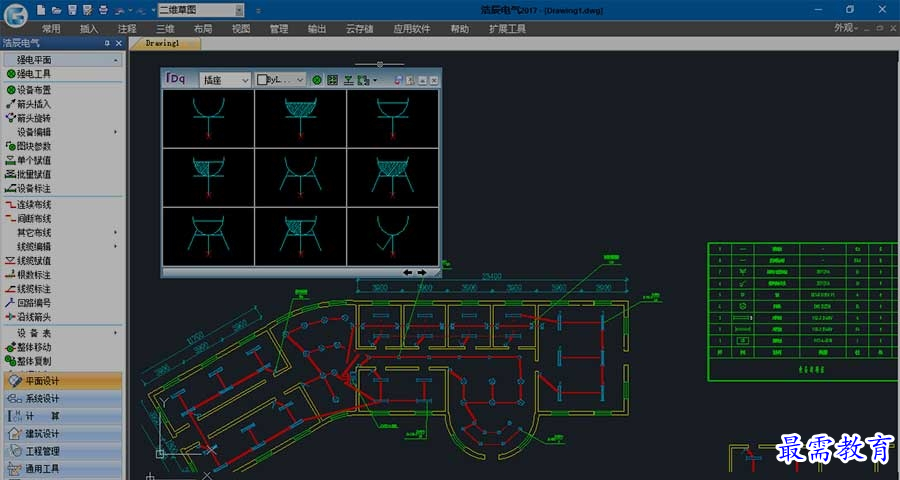This screenshot has width=900, height=480.
Task: Open the 插入 ribbon tab
Action: [x=89, y=29]
